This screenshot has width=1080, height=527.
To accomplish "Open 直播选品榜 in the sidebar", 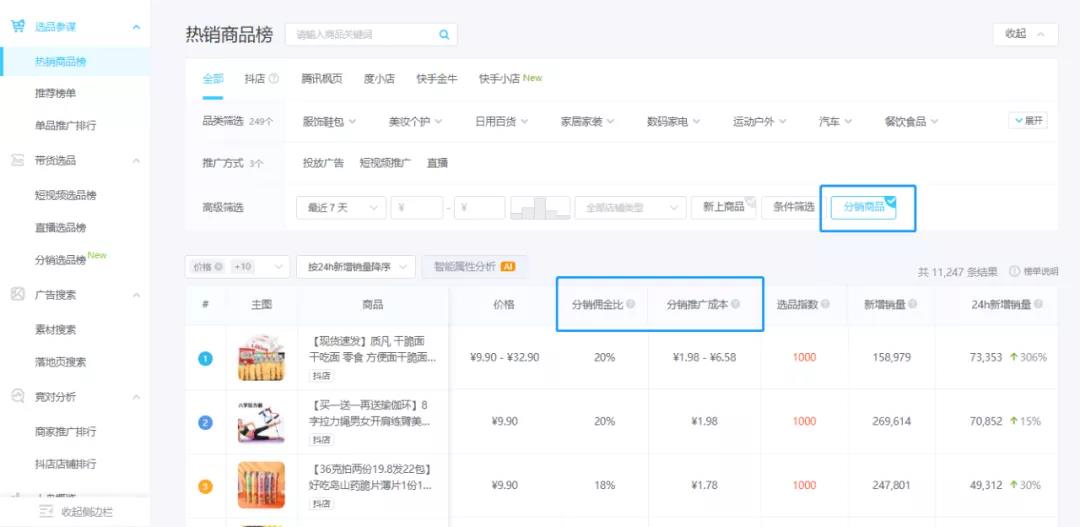I will 60,227.
